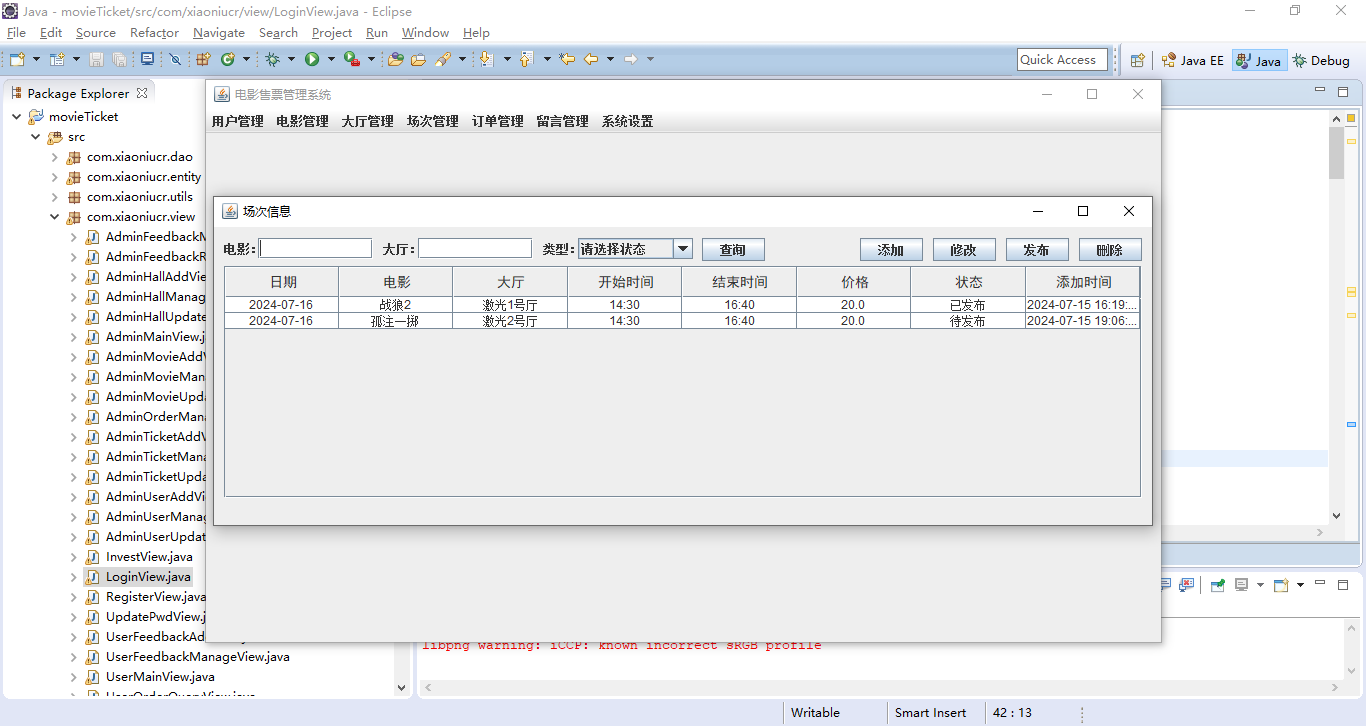This screenshot has height=726, width=1366.
Task: Open the Run button dropdown arrow
Action: tap(331, 59)
